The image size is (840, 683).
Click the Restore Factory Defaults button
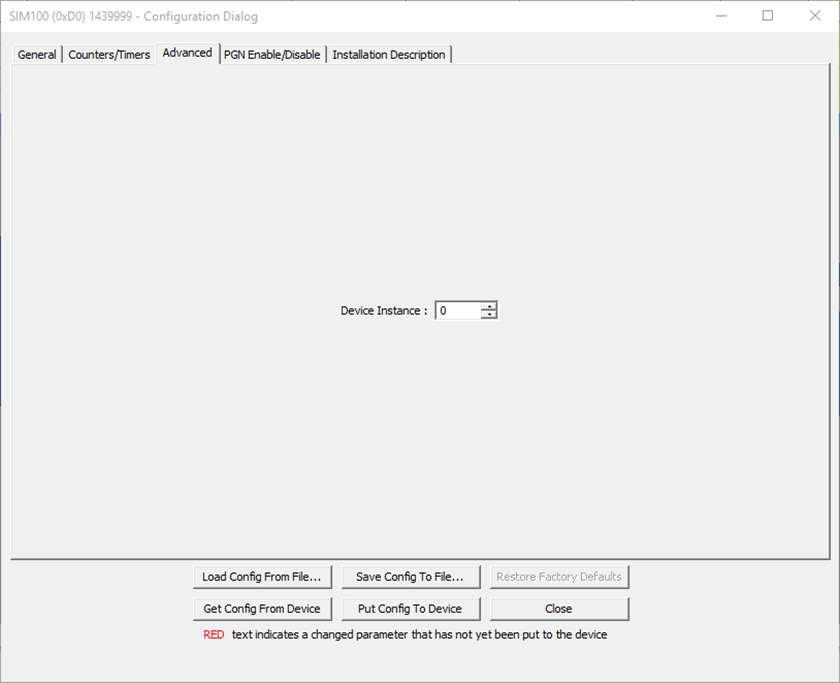pos(559,577)
